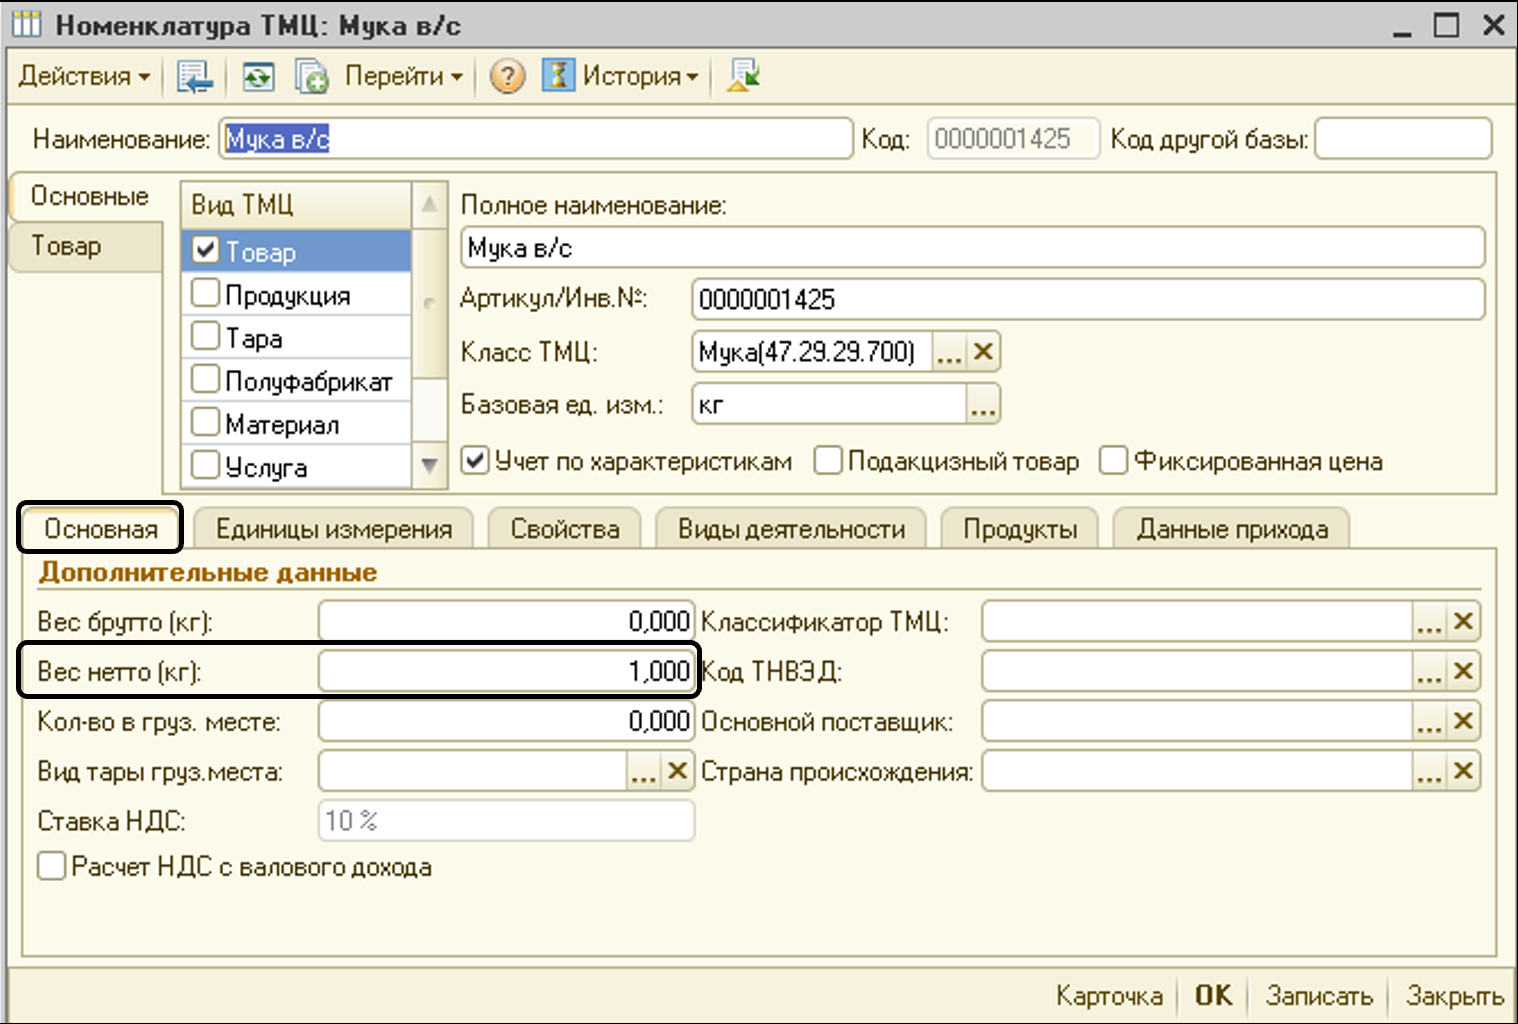Image resolution: width=1518 pixels, height=1024 pixels.
Task: Click the OK button
Action: (1213, 995)
